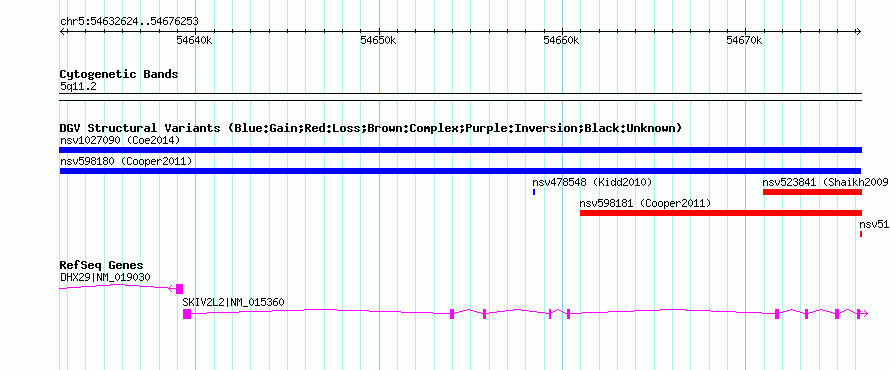Click the blue nsv1027090 gain variant bar
890x370 pixels.
pyautogui.click(x=460, y=150)
